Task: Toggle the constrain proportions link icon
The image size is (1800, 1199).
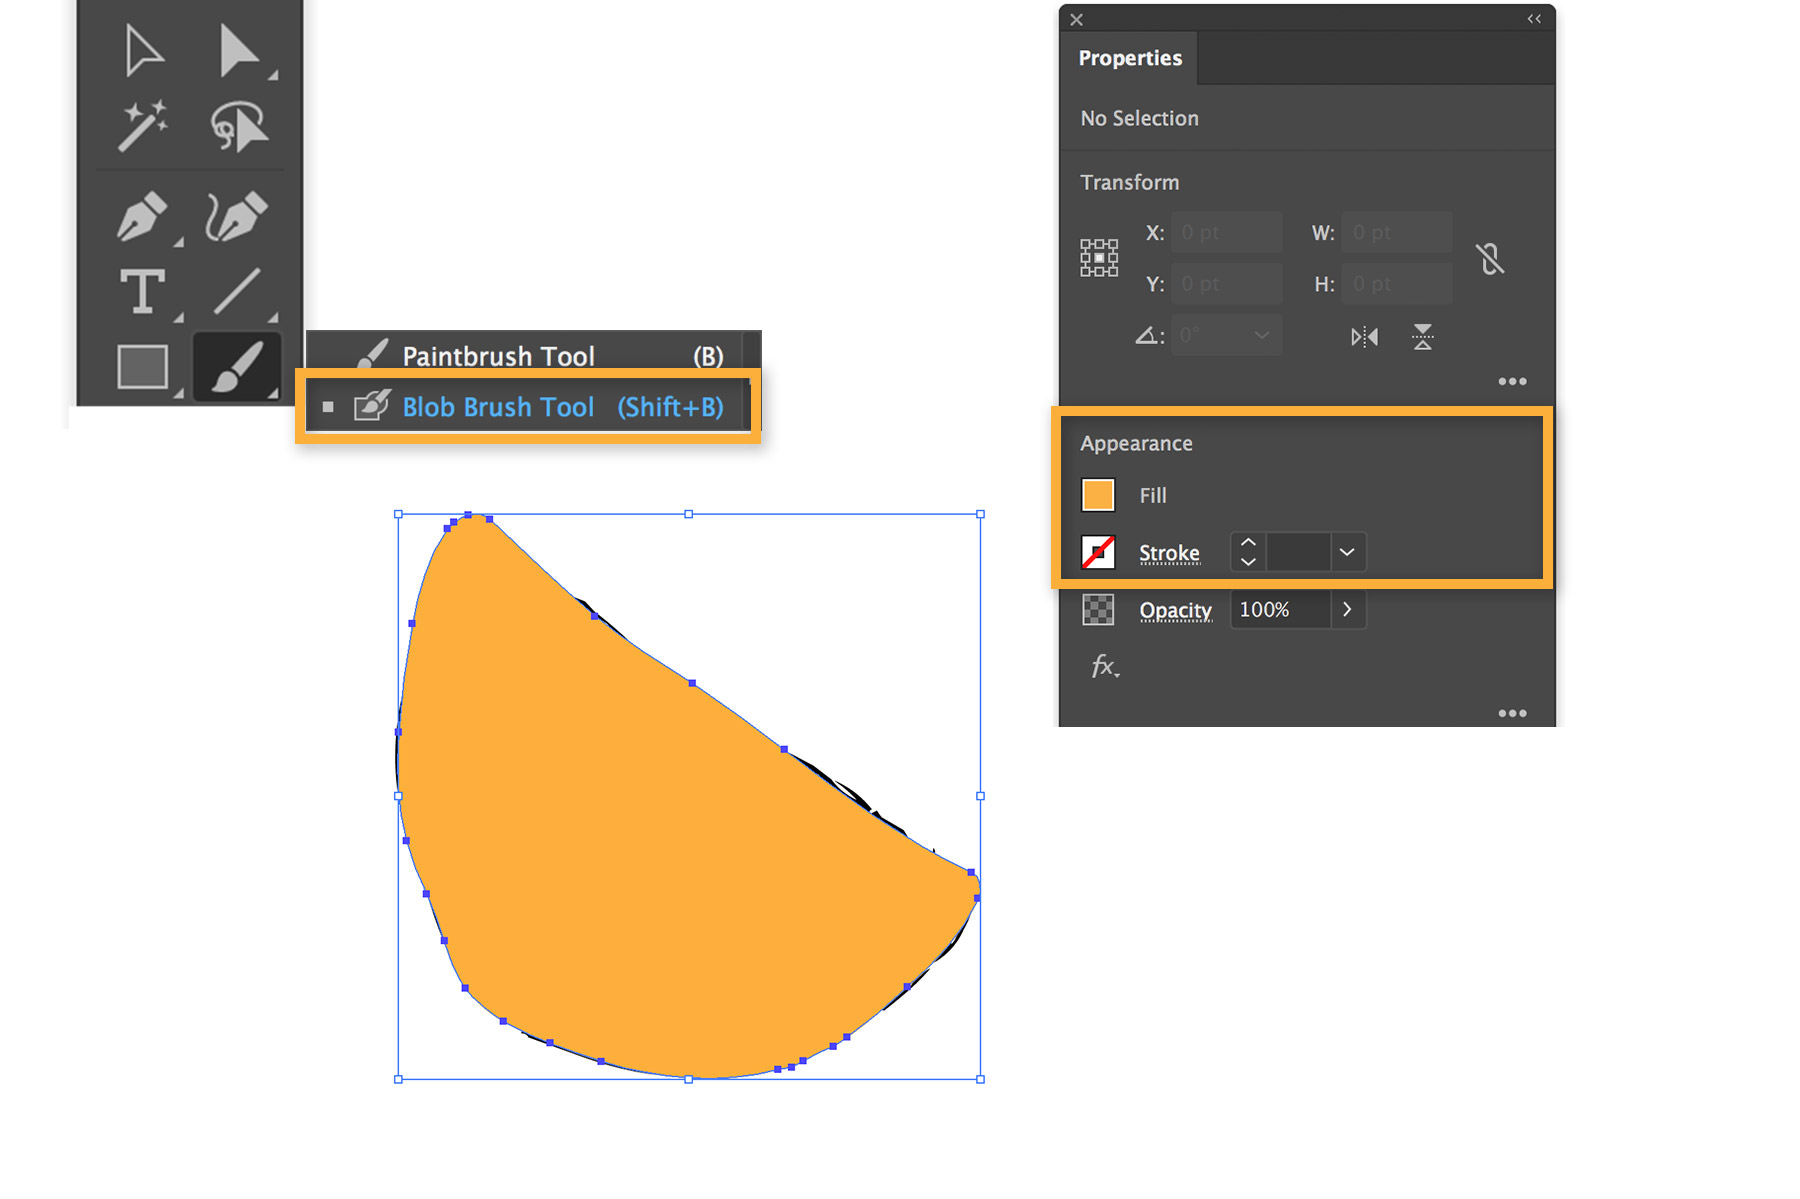Action: tap(1491, 258)
